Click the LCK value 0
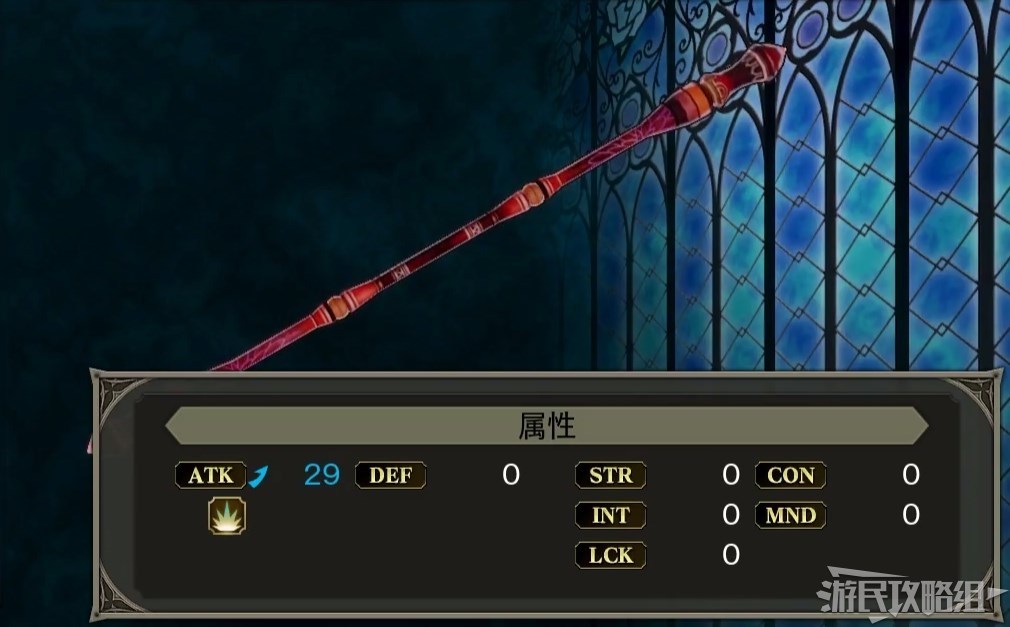The width and height of the screenshot is (1010, 627). 731,555
